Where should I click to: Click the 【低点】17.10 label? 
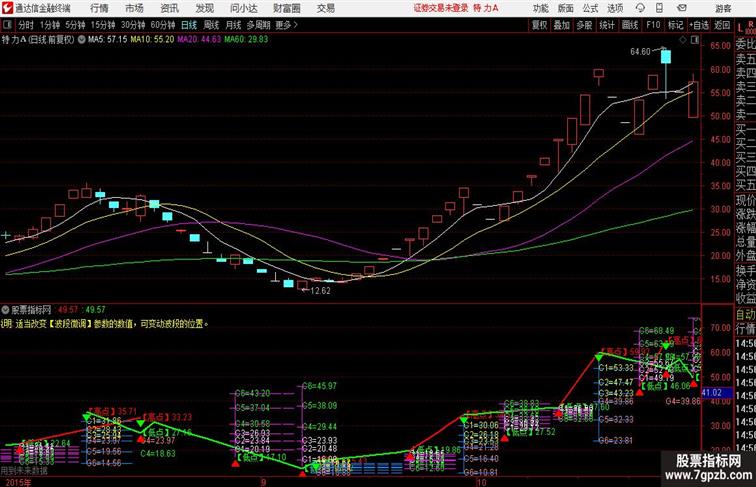click(262, 457)
